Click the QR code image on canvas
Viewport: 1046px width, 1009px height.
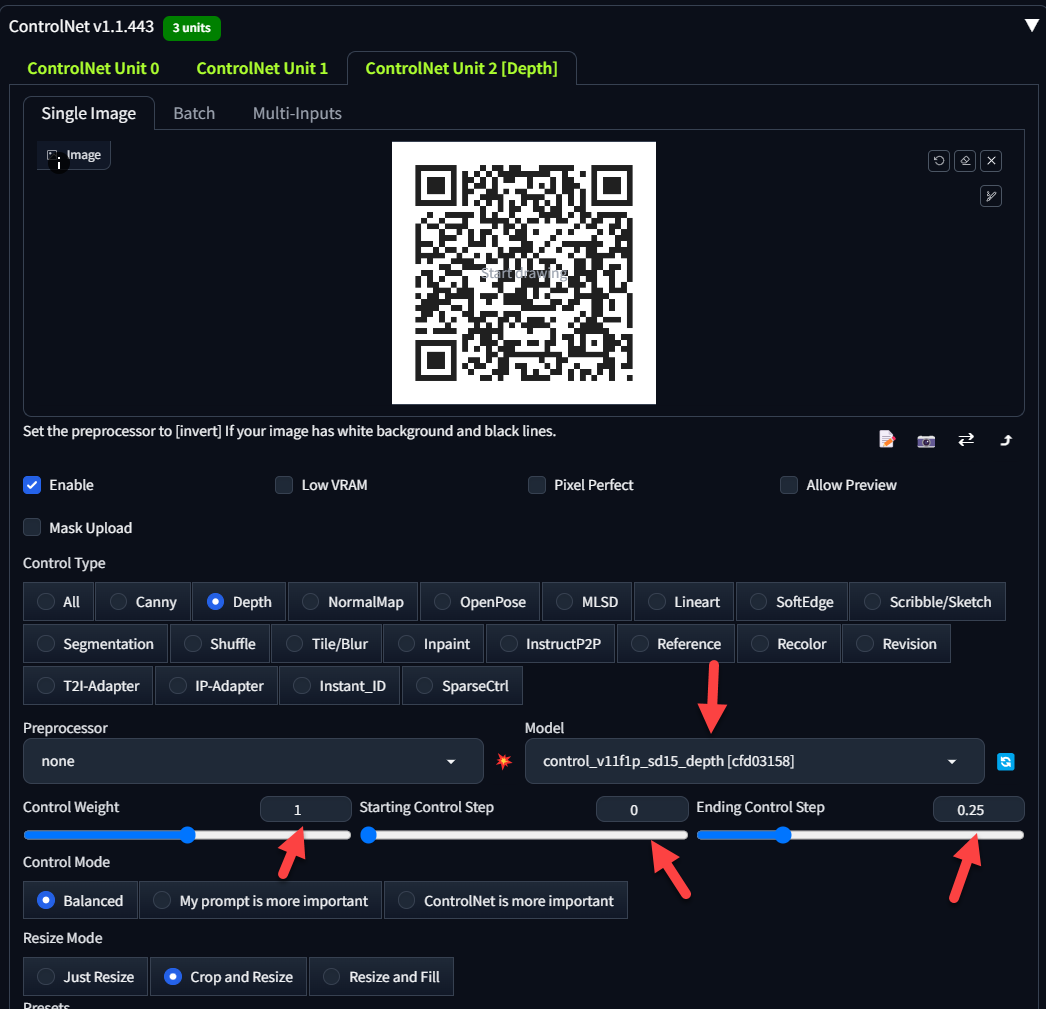click(524, 273)
